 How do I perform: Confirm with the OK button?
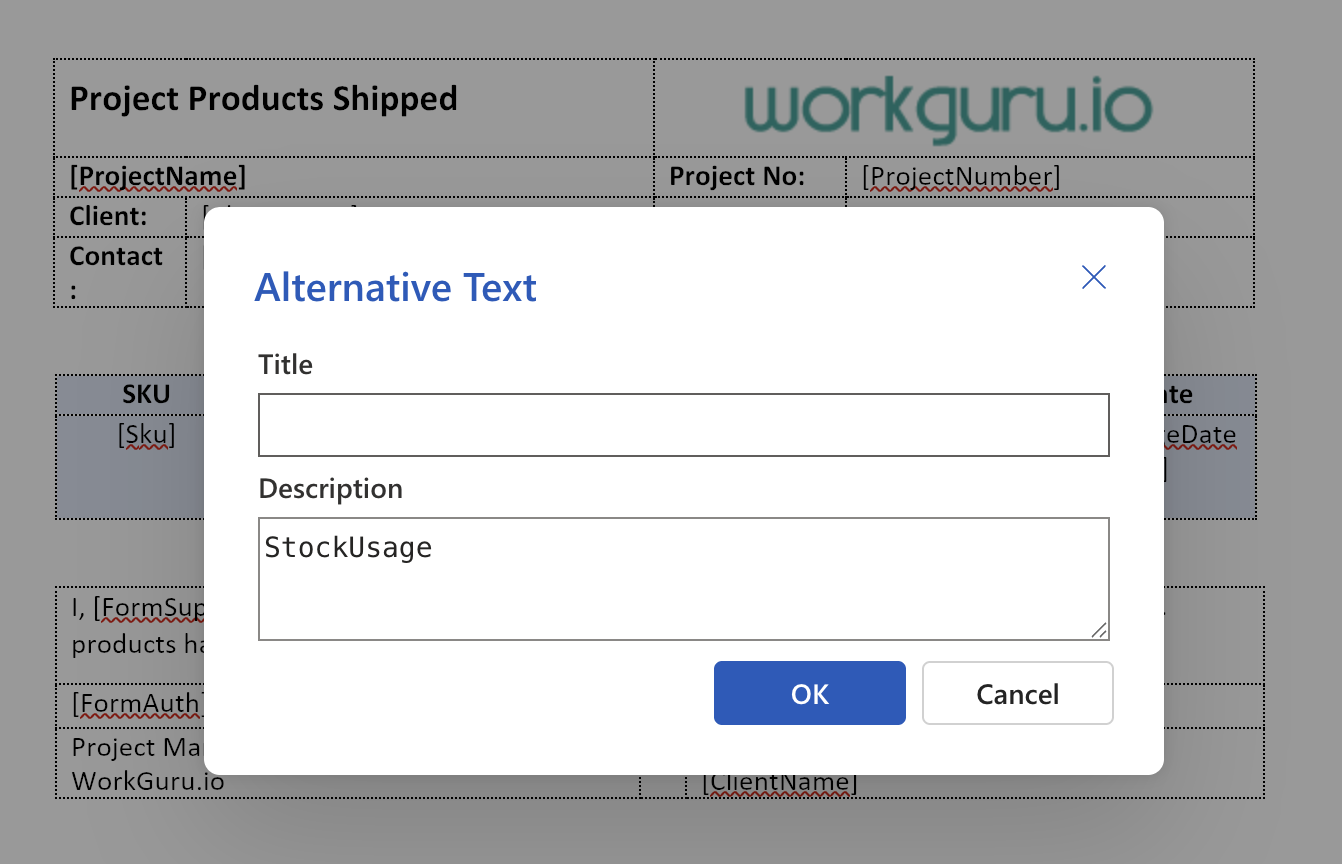(x=810, y=693)
